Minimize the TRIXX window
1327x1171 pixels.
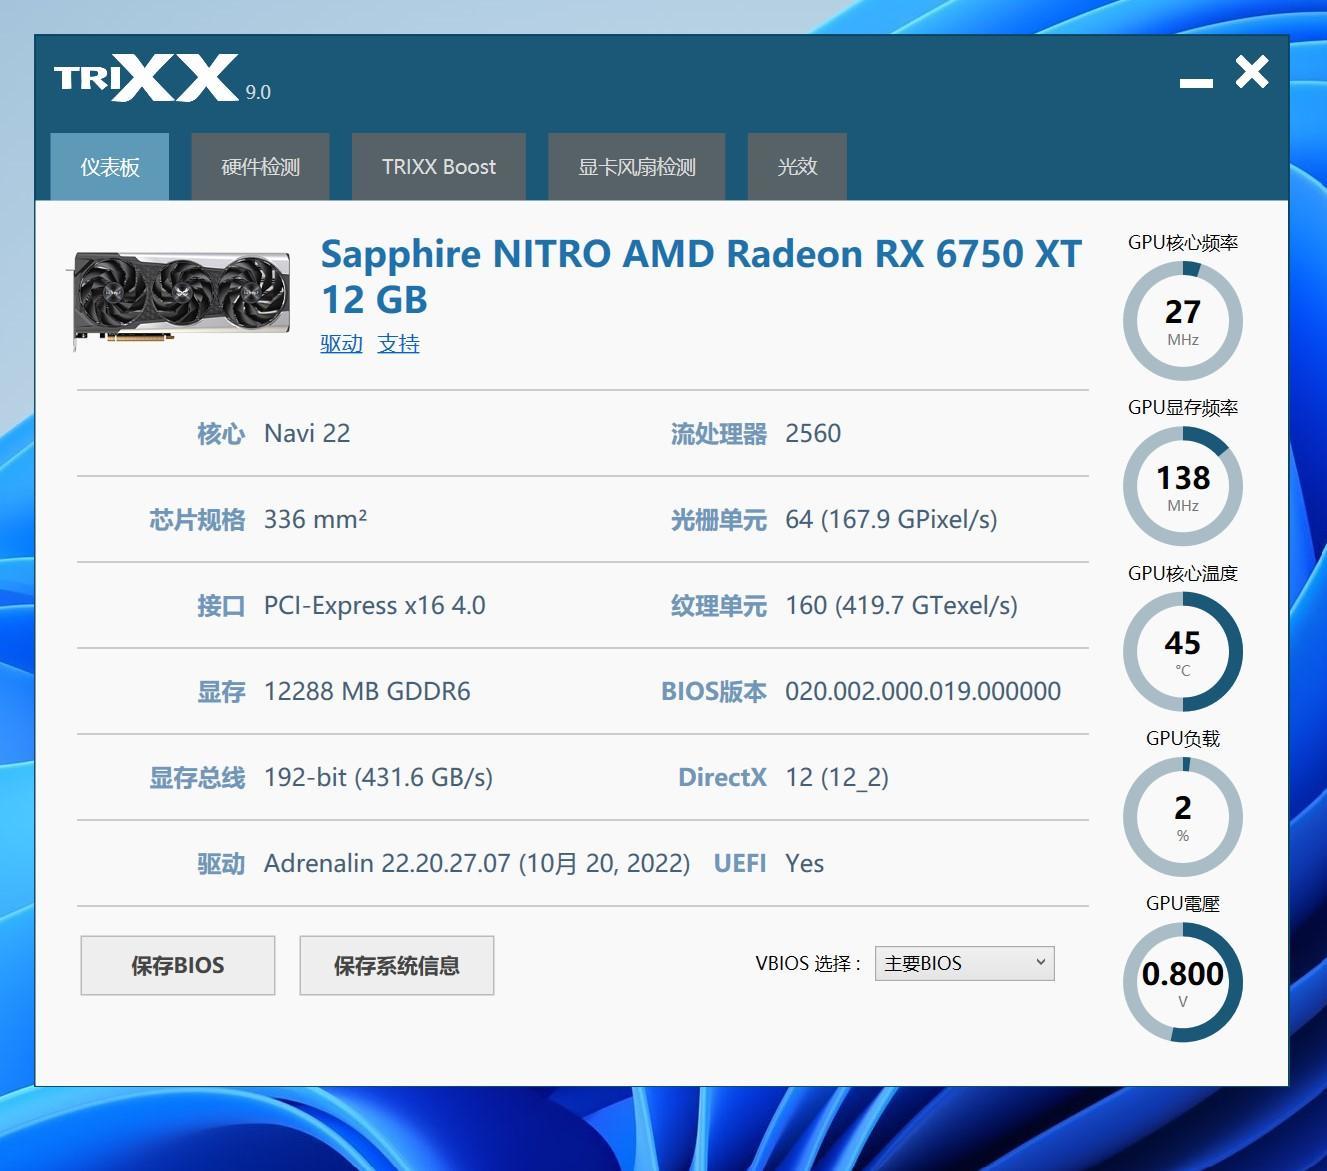click(x=1196, y=82)
